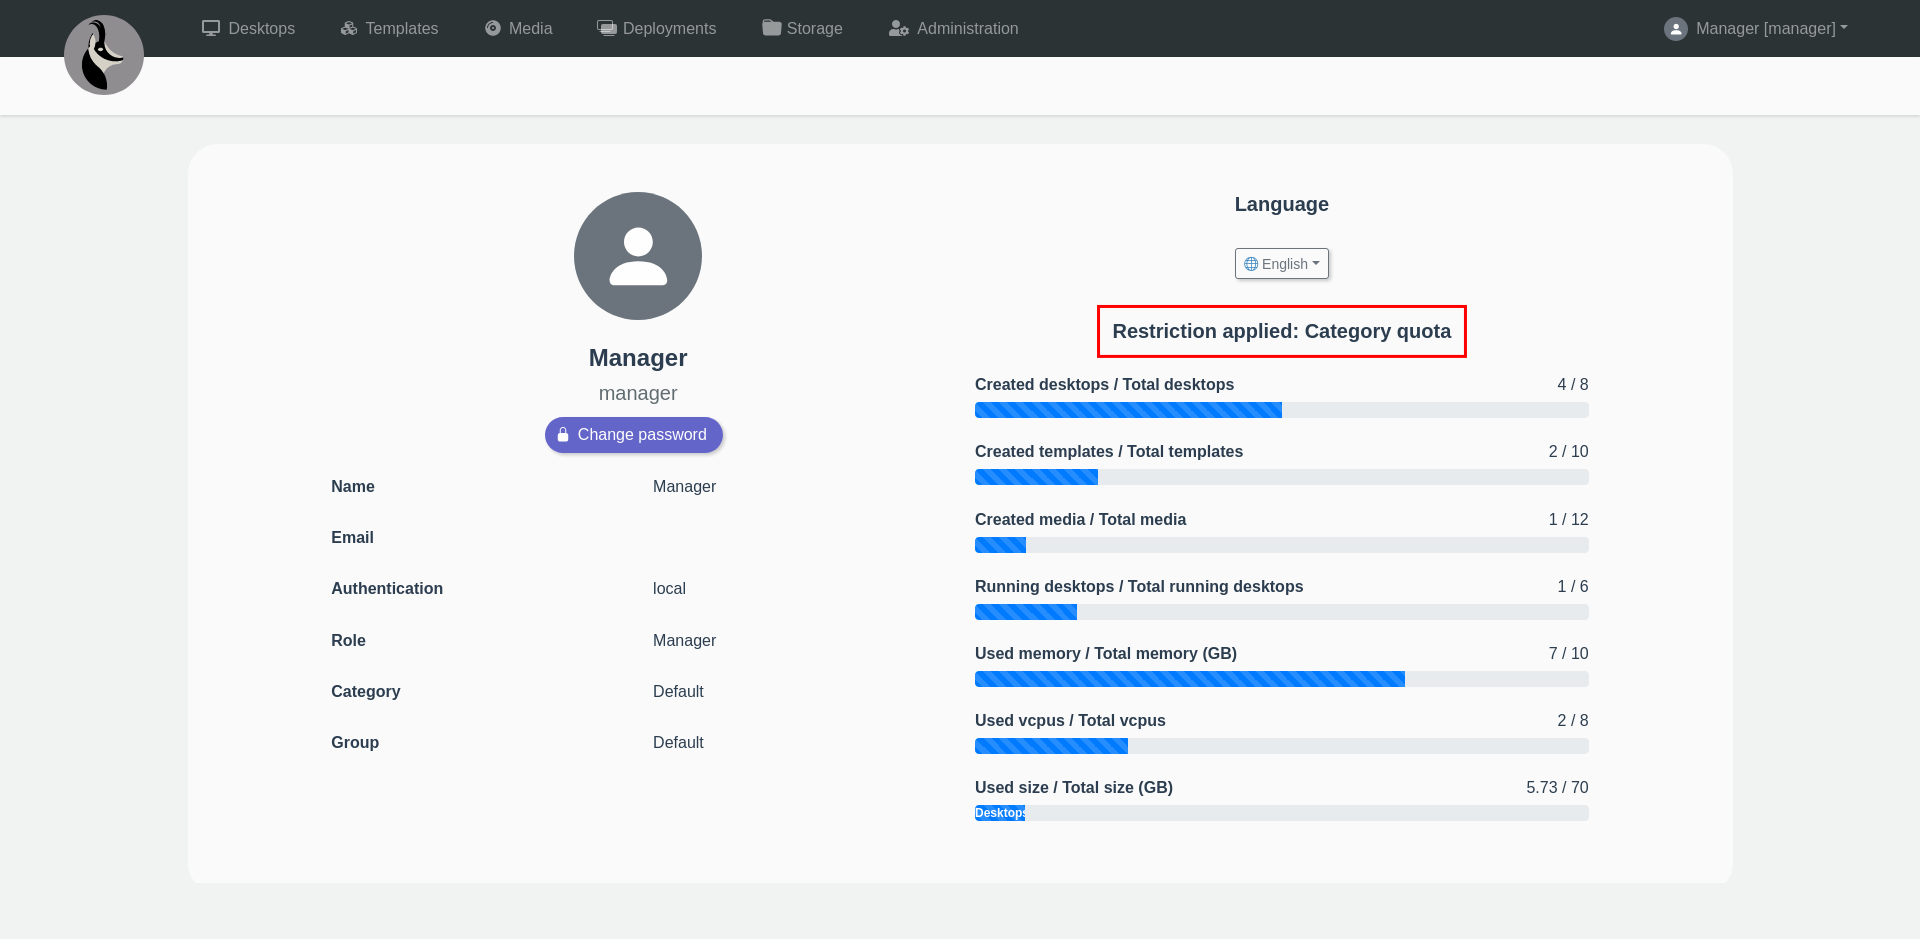The width and height of the screenshot is (1920, 939).
Task: Click the Desktops segment in size bar
Action: [1000, 813]
